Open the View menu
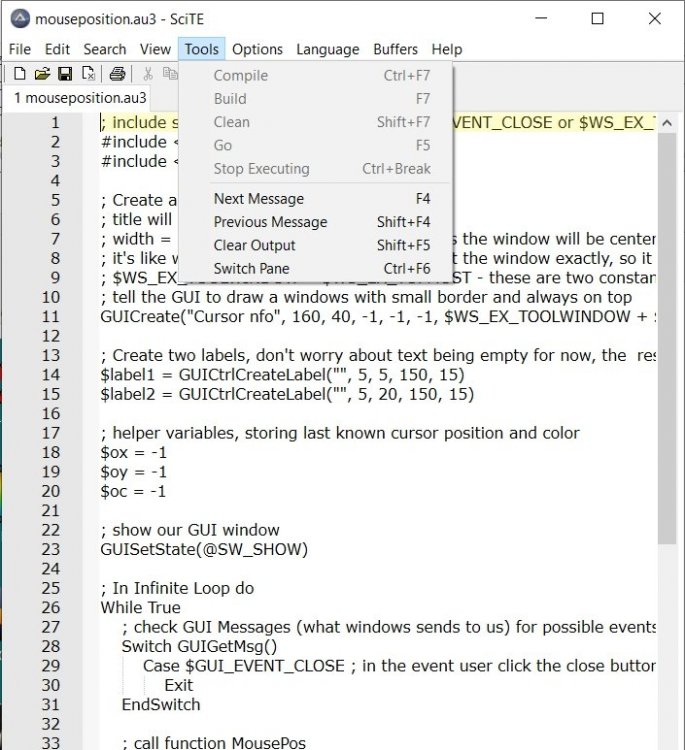This screenshot has height=750, width=685. click(155, 49)
